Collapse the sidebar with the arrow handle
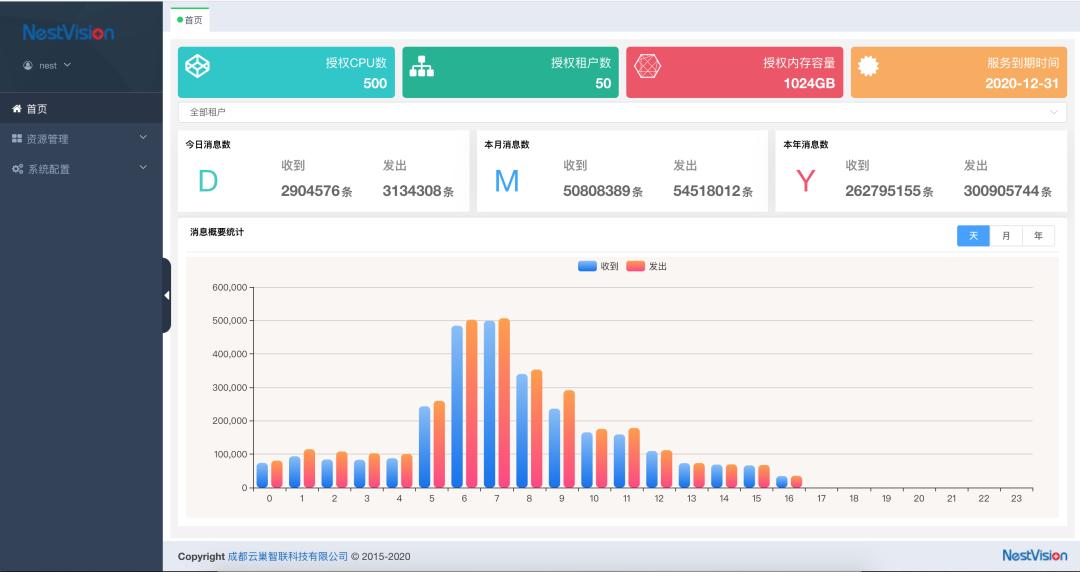 [x=167, y=295]
